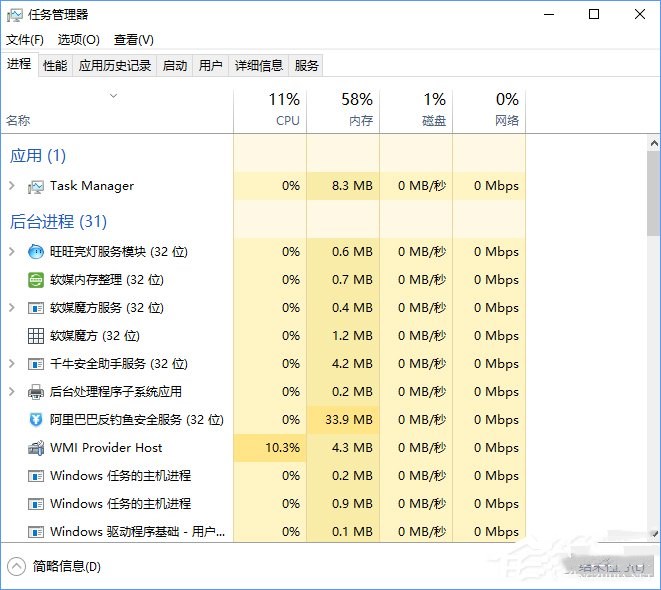Viewport: 661px width, 590px height.
Task: Click the 软媒魔方服务 process icon
Action: [x=36, y=308]
